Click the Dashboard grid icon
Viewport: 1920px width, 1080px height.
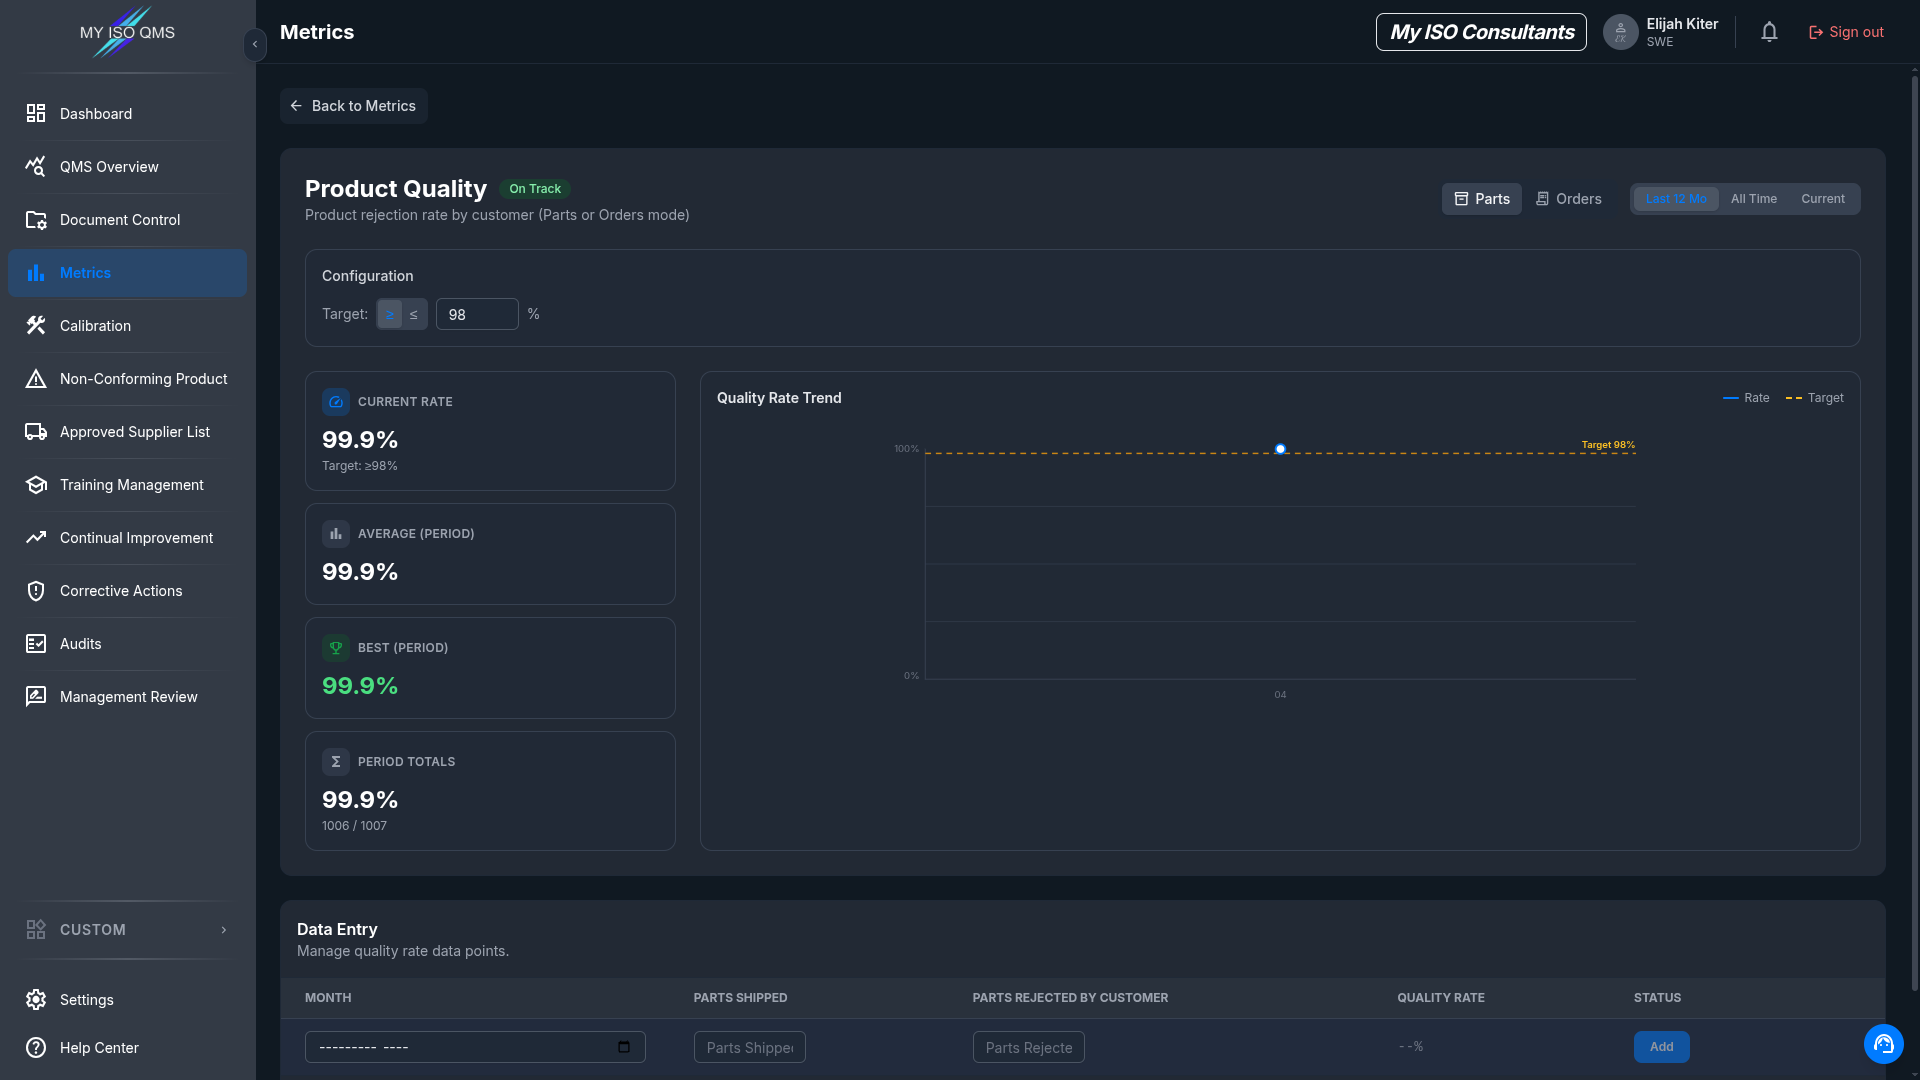click(36, 114)
